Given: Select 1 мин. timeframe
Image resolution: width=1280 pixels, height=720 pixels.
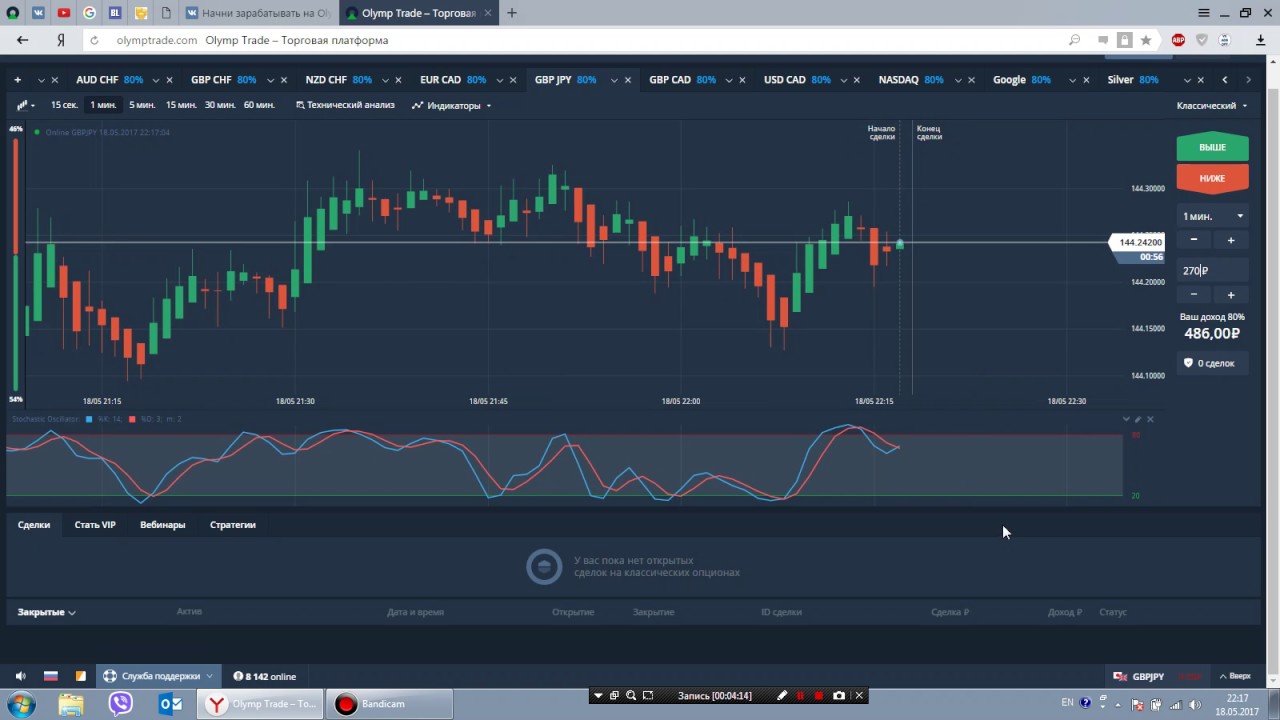Looking at the screenshot, I should pyautogui.click(x=103, y=105).
